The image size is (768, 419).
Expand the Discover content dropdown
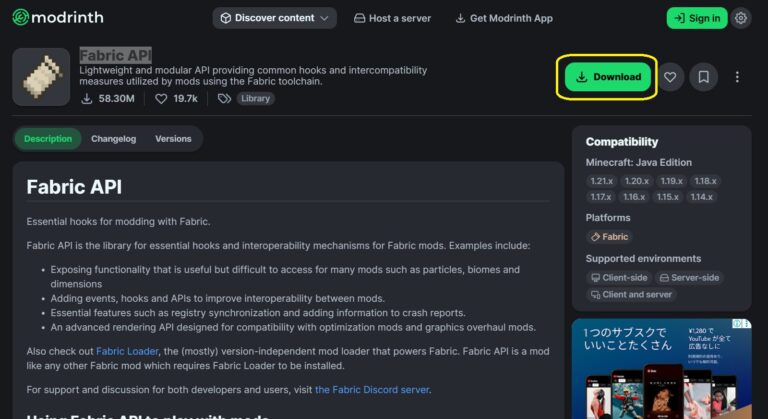click(x=274, y=18)
